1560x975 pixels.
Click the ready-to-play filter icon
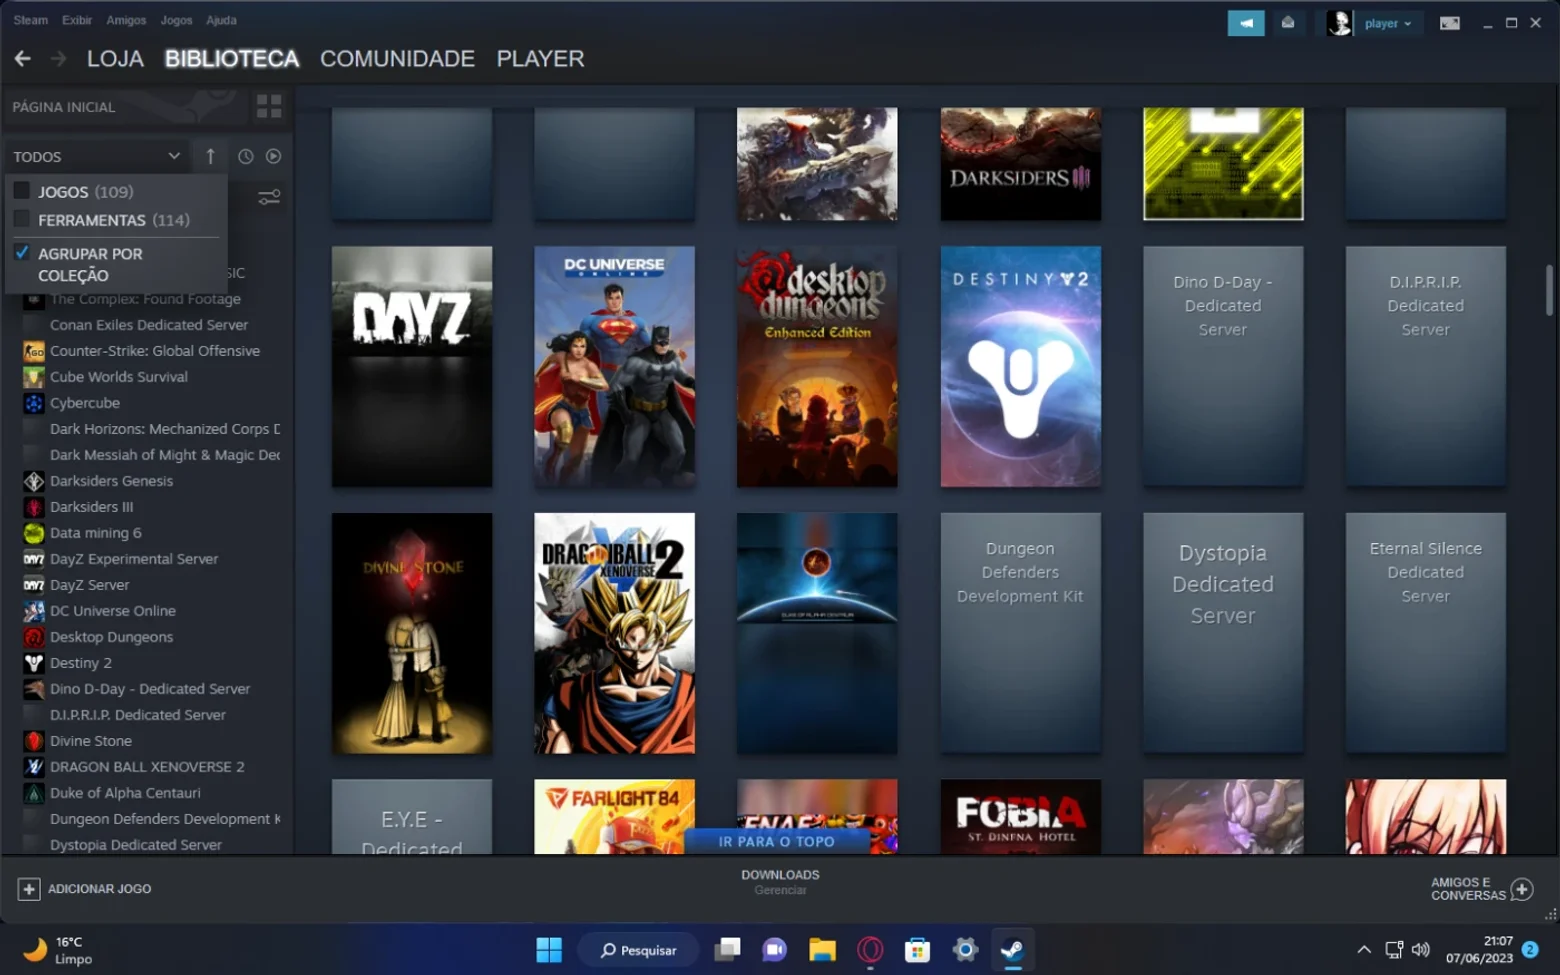click(273, 156)
